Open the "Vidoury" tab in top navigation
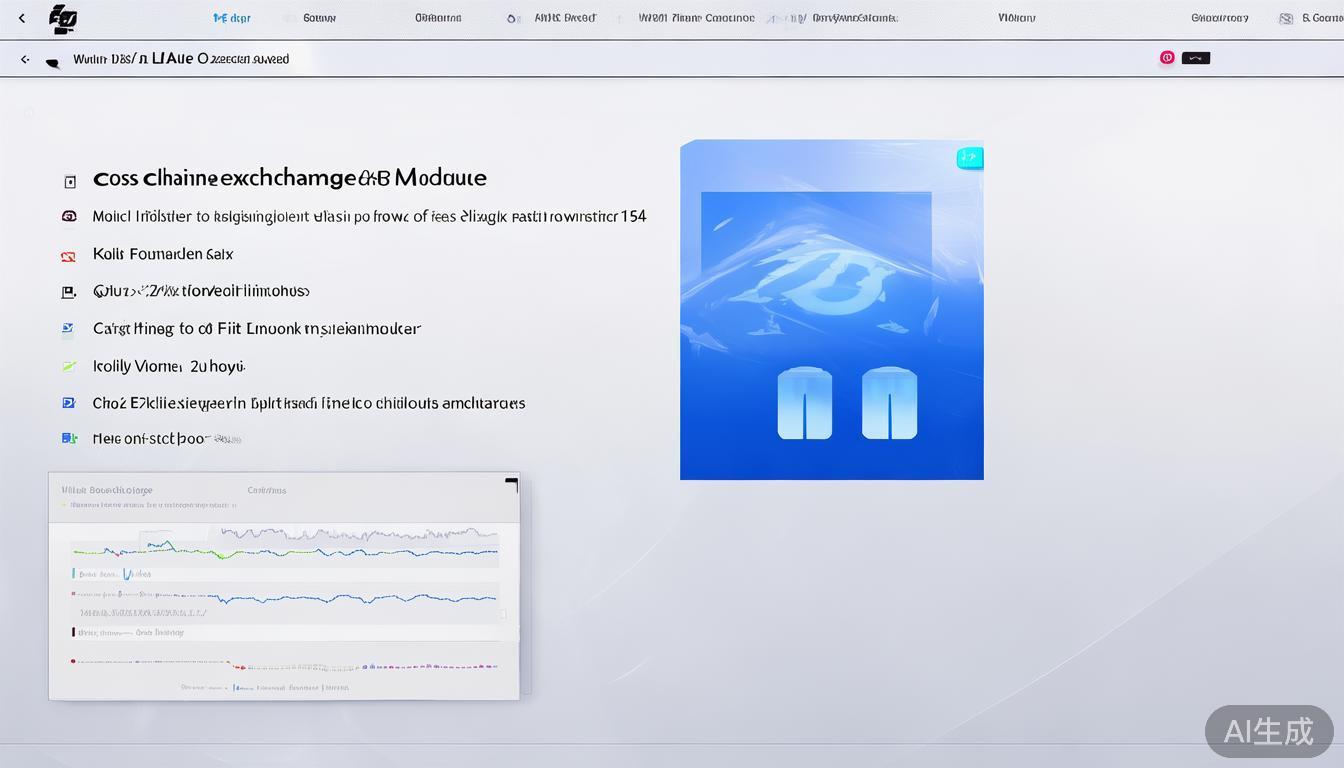 (x=1017, y=18)
